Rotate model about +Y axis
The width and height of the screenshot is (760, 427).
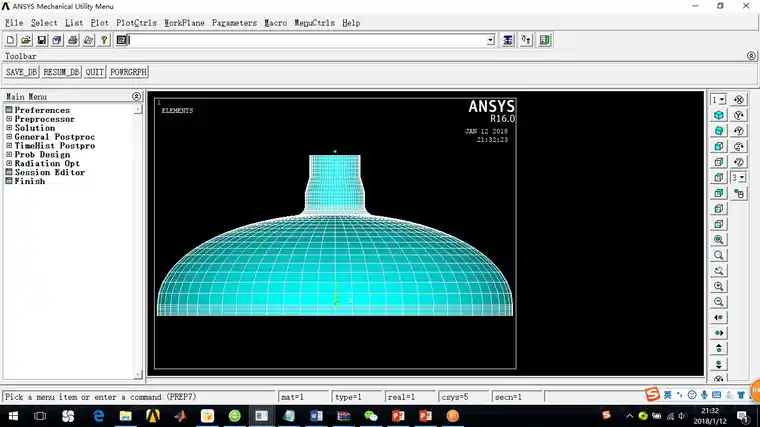coord(739,115)
